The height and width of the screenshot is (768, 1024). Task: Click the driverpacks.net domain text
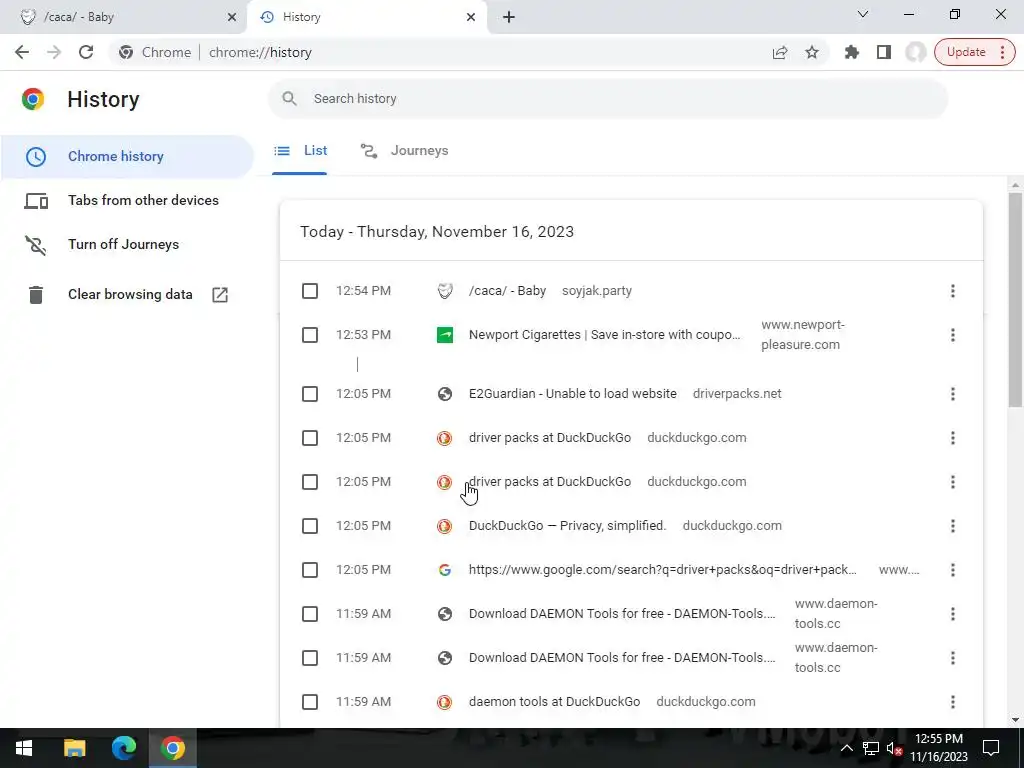[x=737, y=394]
